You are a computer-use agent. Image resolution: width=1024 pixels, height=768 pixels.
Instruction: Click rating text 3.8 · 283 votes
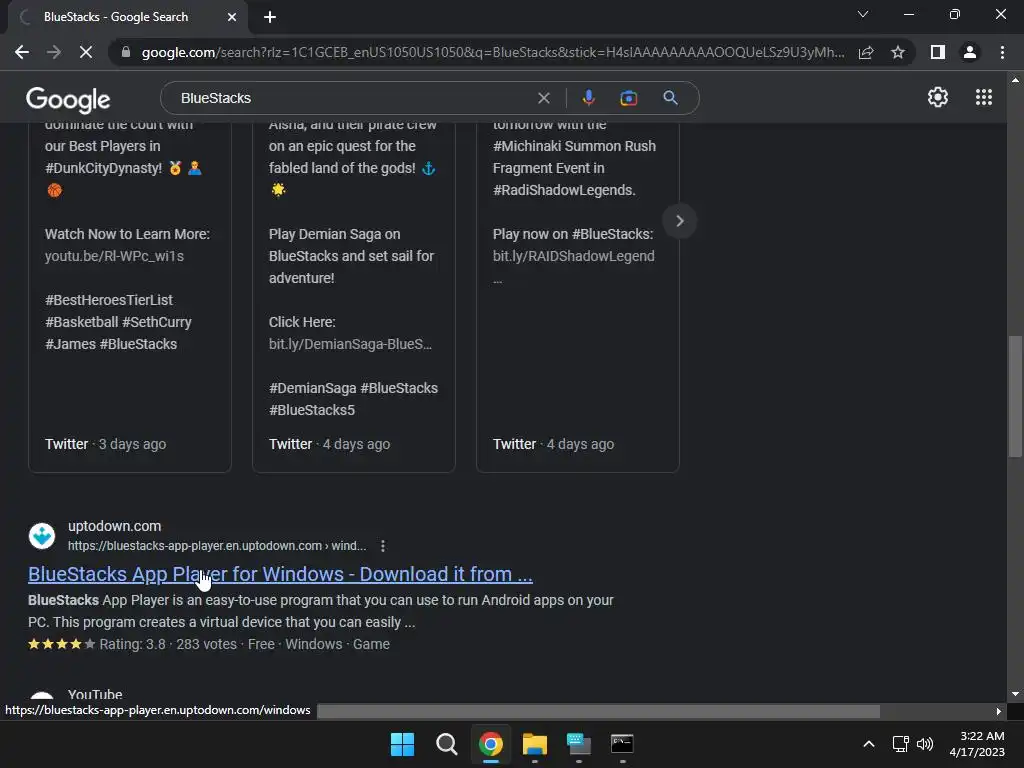point(168,644)
